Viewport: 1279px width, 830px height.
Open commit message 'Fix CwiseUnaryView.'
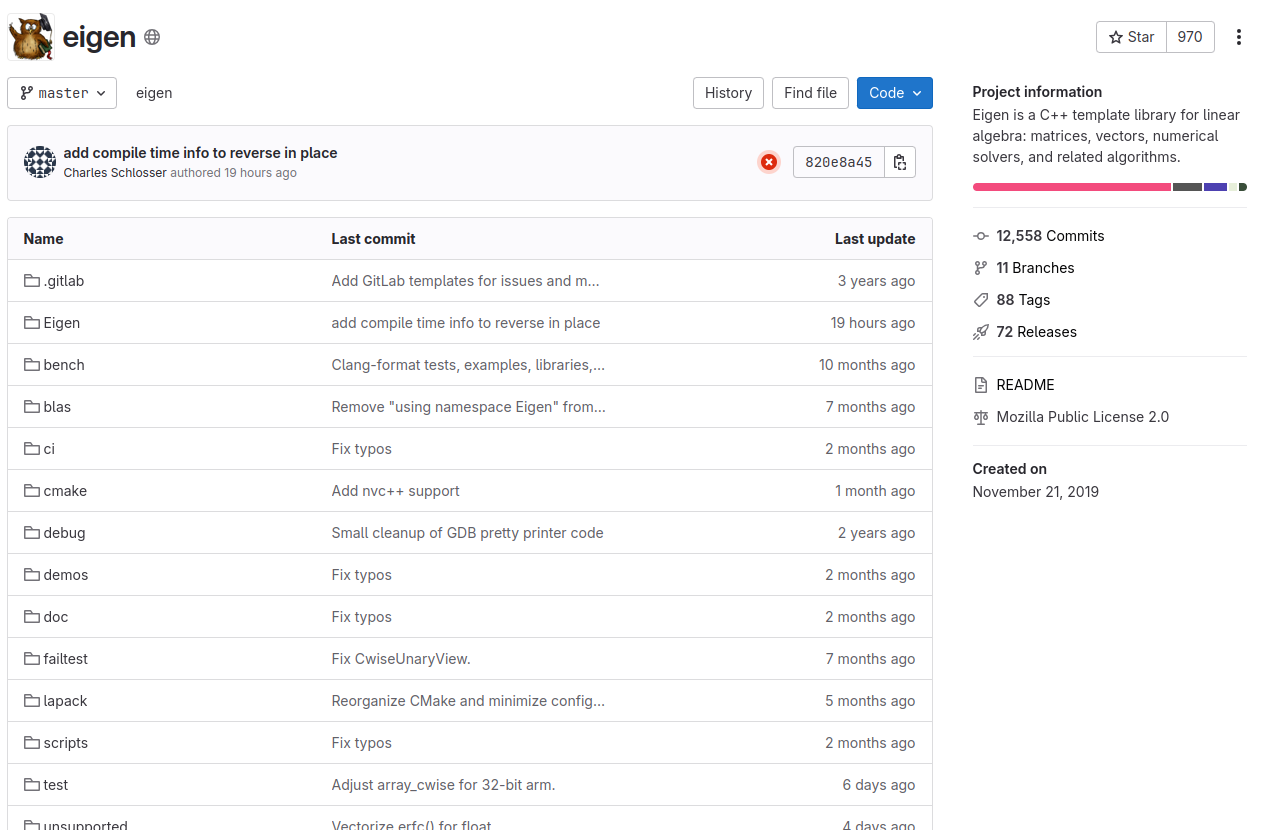(x=401, y=658)
